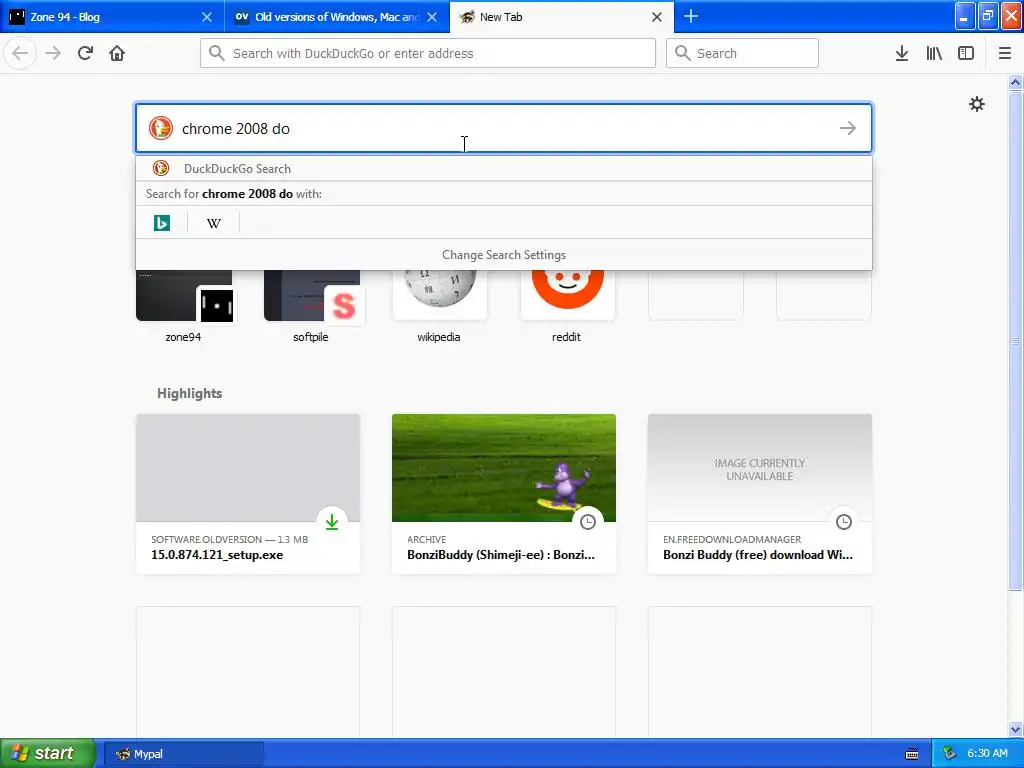Viewport: 1024px width, 768px height.
Task: Click the 6:30 AM system clock
Action: point(987,753)
